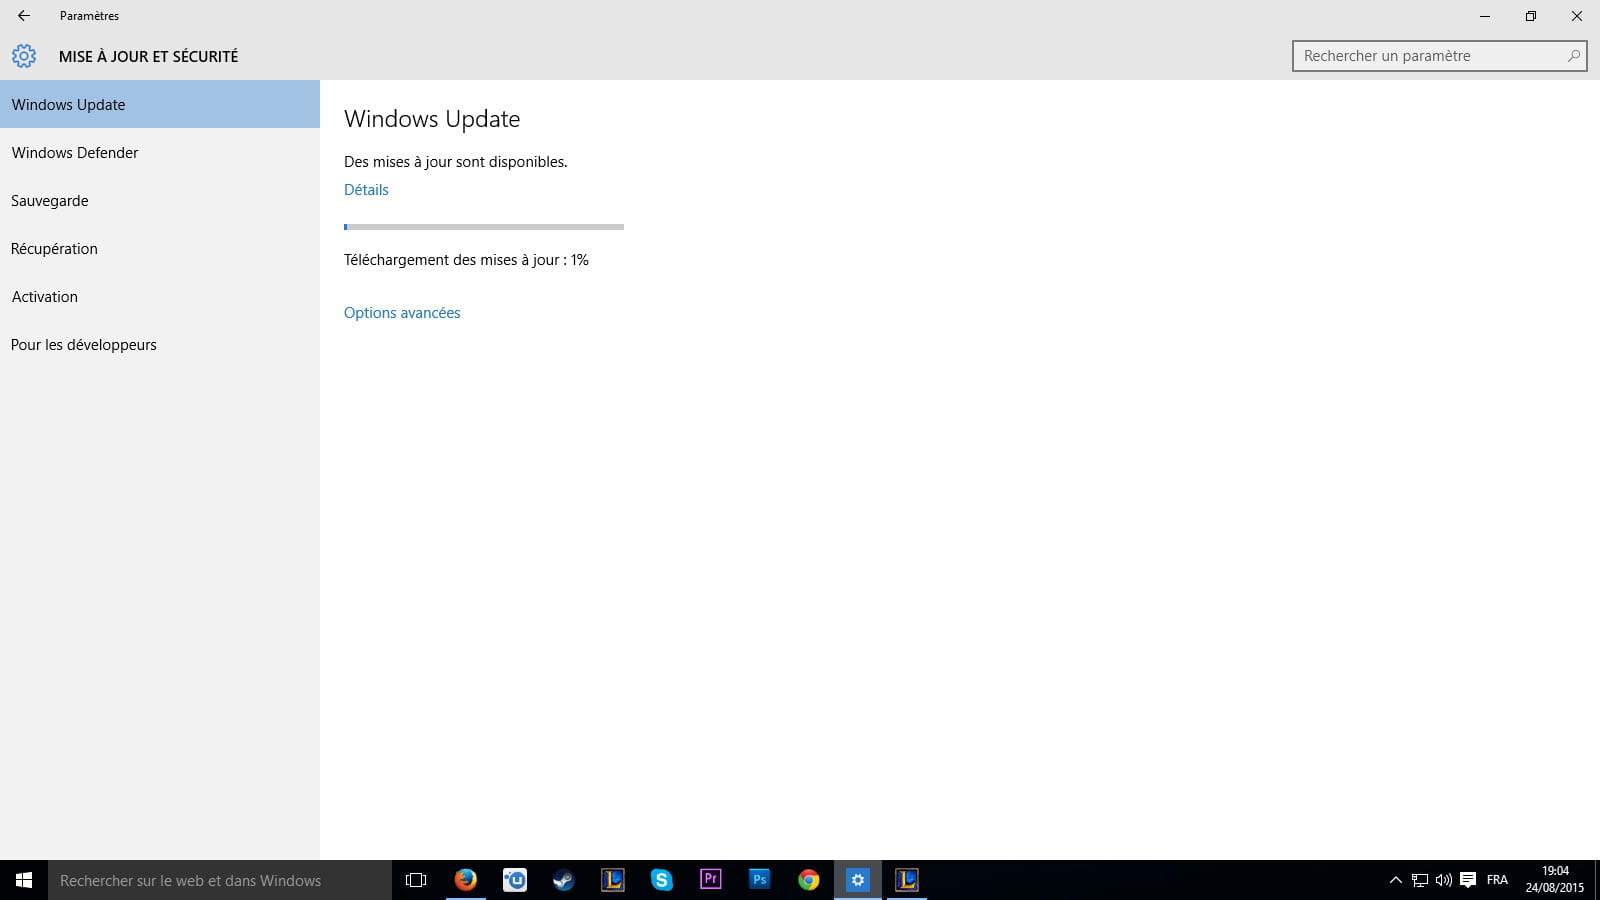
Task: Click the update download progress bar
Action: click(x=484, y=227)
